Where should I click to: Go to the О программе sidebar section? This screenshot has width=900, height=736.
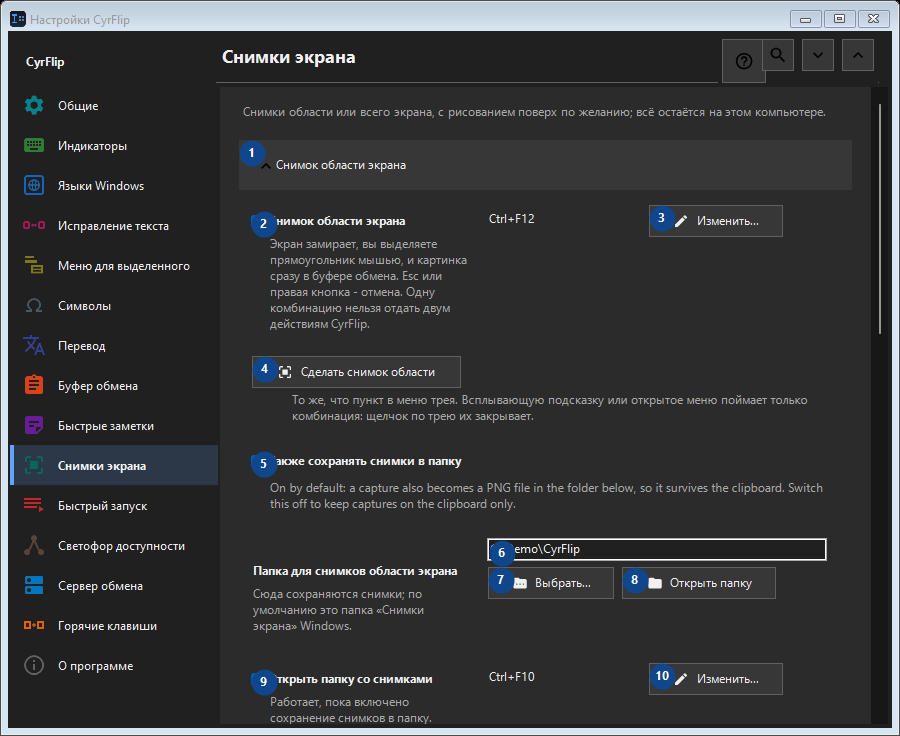(x=114, y=666)
